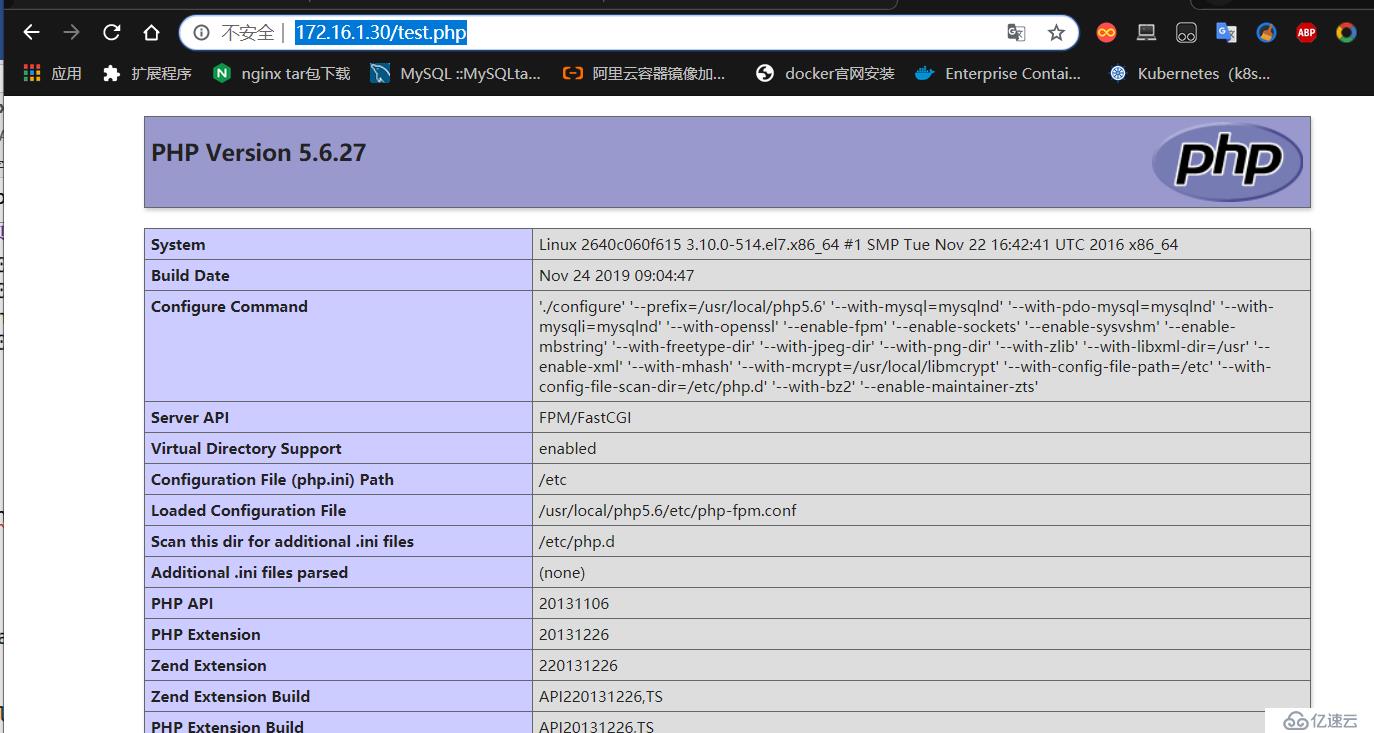
Task: Click the API220131226,TS build value
Action: click(600, 696)
